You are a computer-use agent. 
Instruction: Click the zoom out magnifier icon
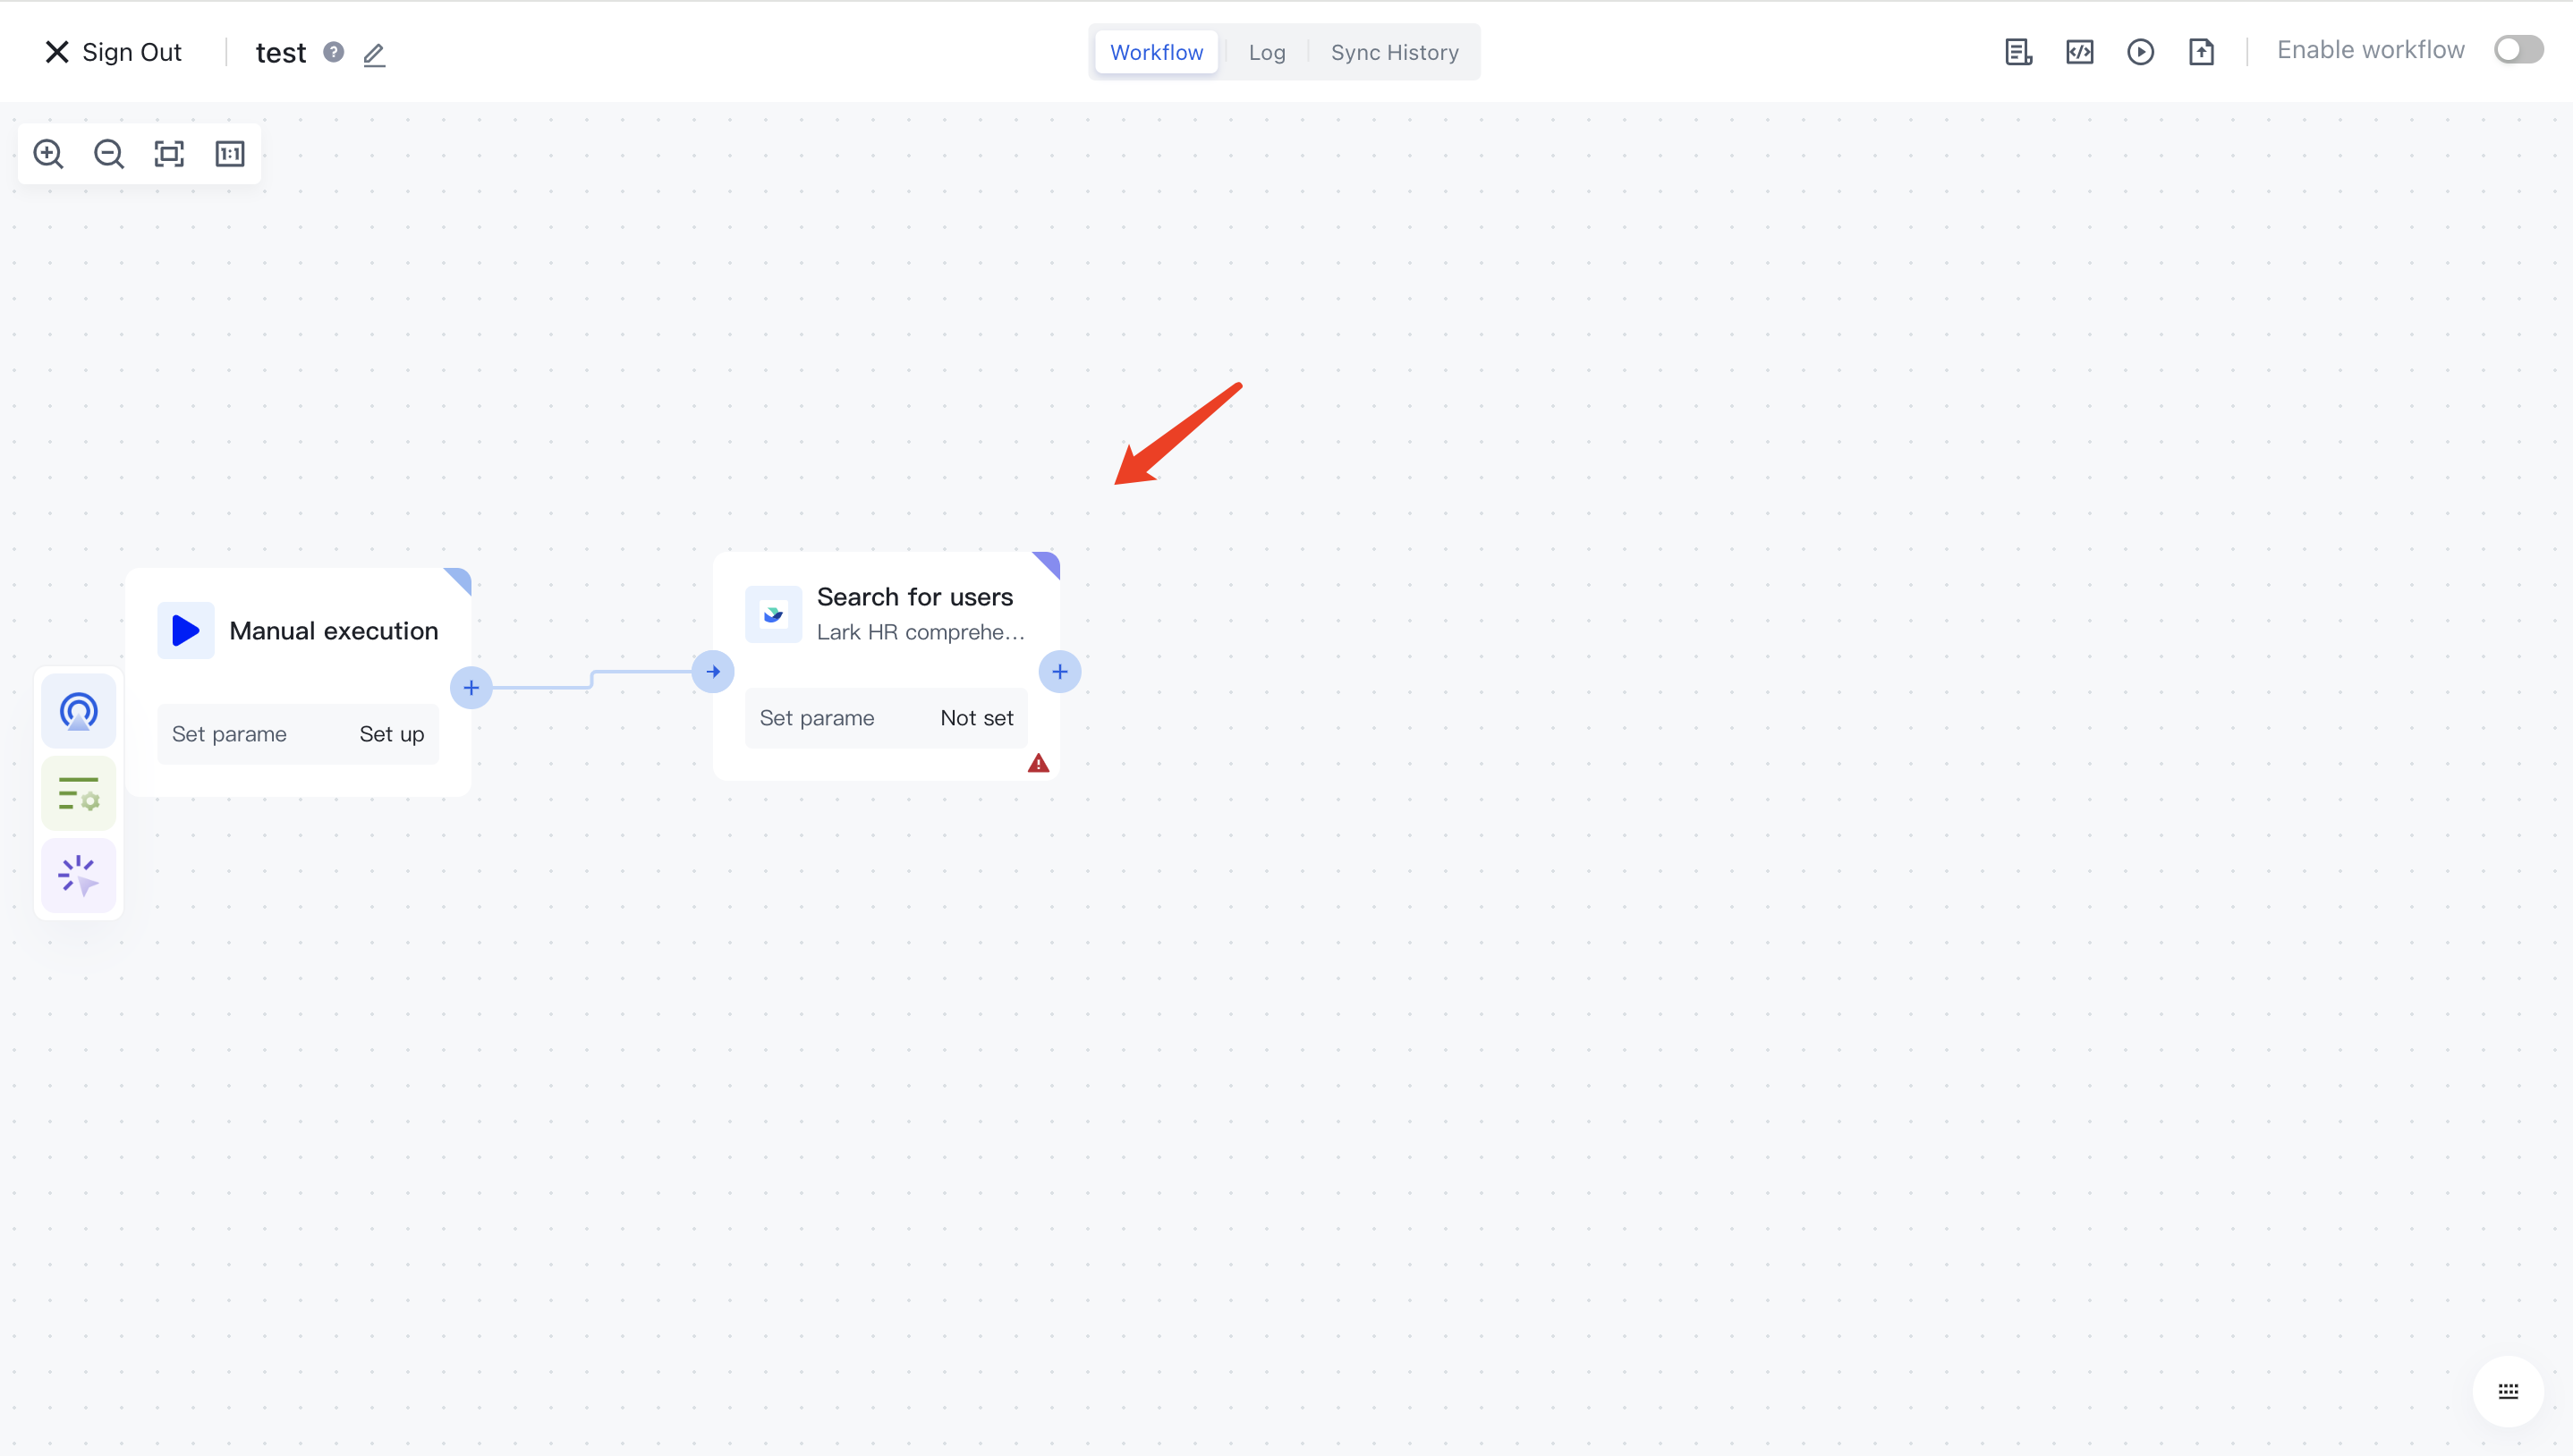(109, 154)
